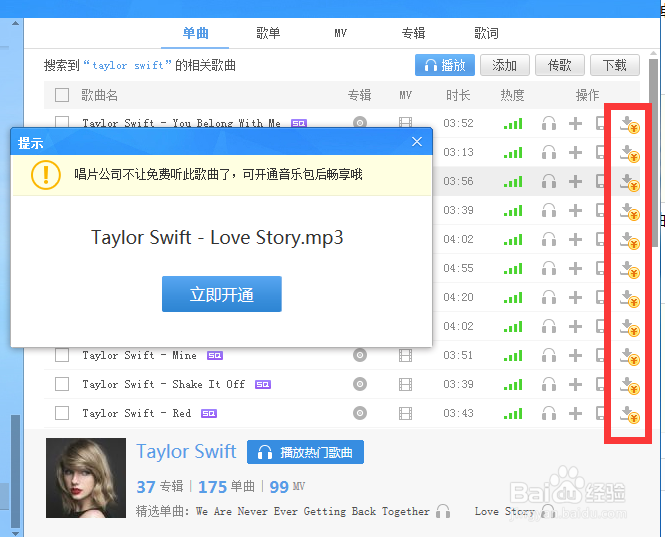Open MV film icon for Mine

pyautogui.click(x=405, y=355)
